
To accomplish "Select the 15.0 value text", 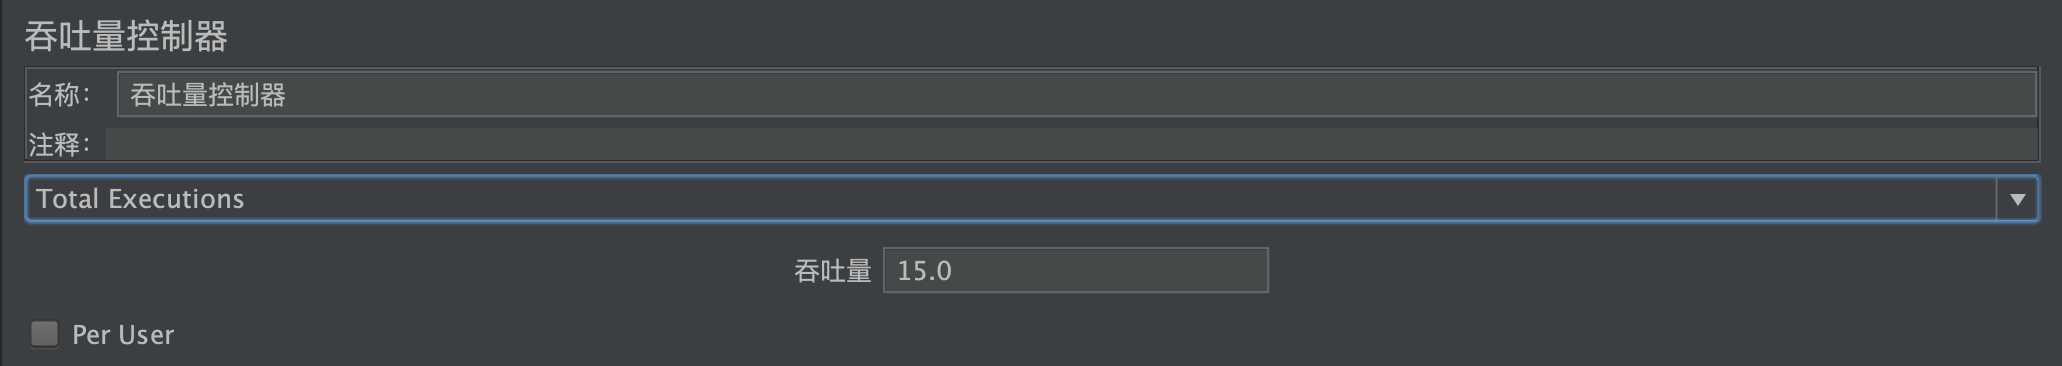I will [924, 271].
